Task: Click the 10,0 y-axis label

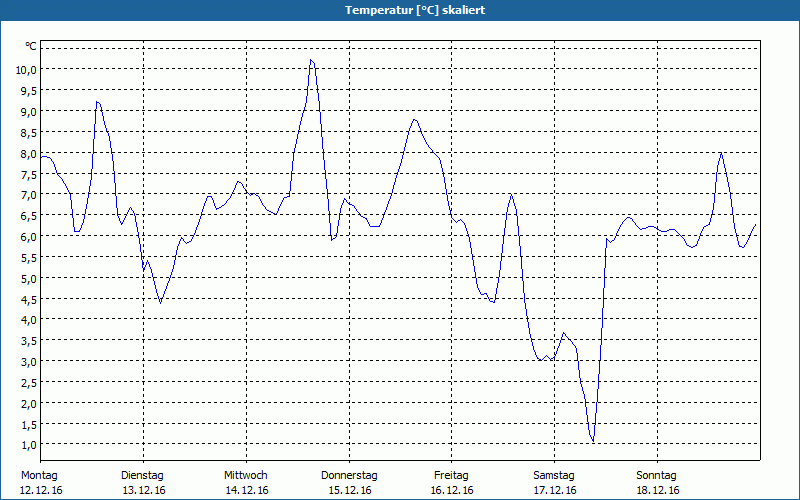Action: [25, 69]
